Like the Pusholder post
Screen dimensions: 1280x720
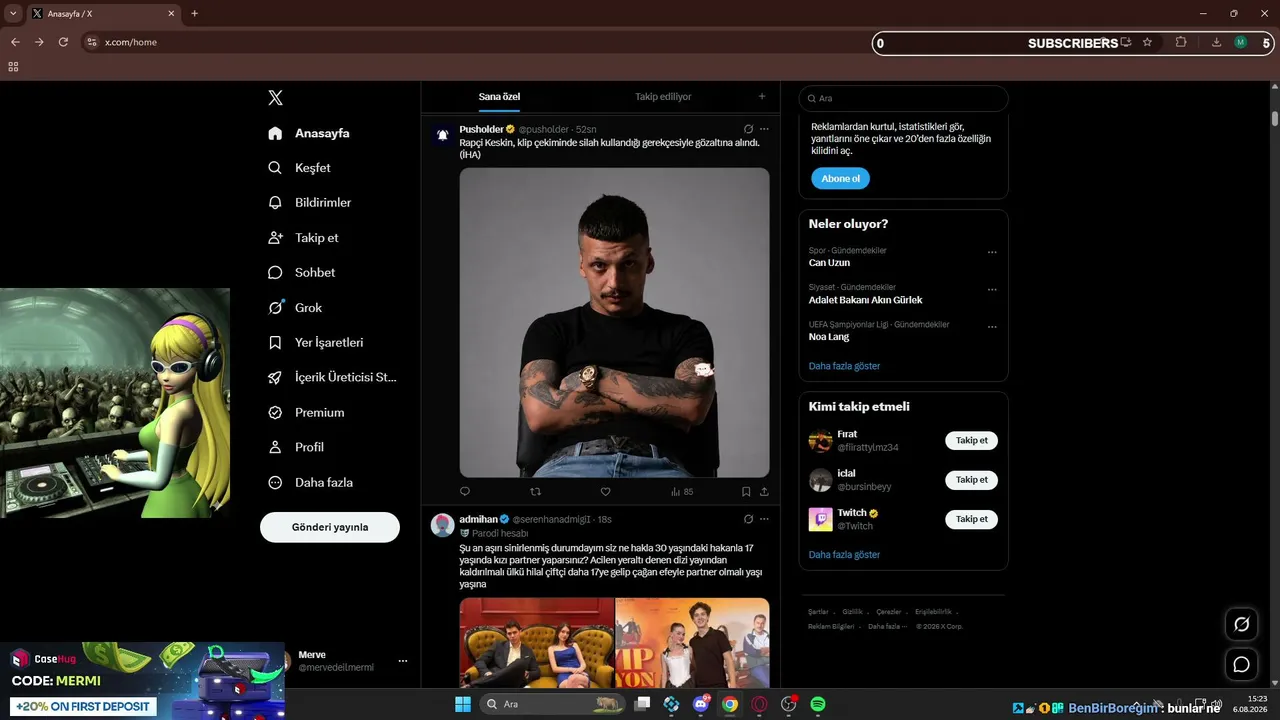605,492
